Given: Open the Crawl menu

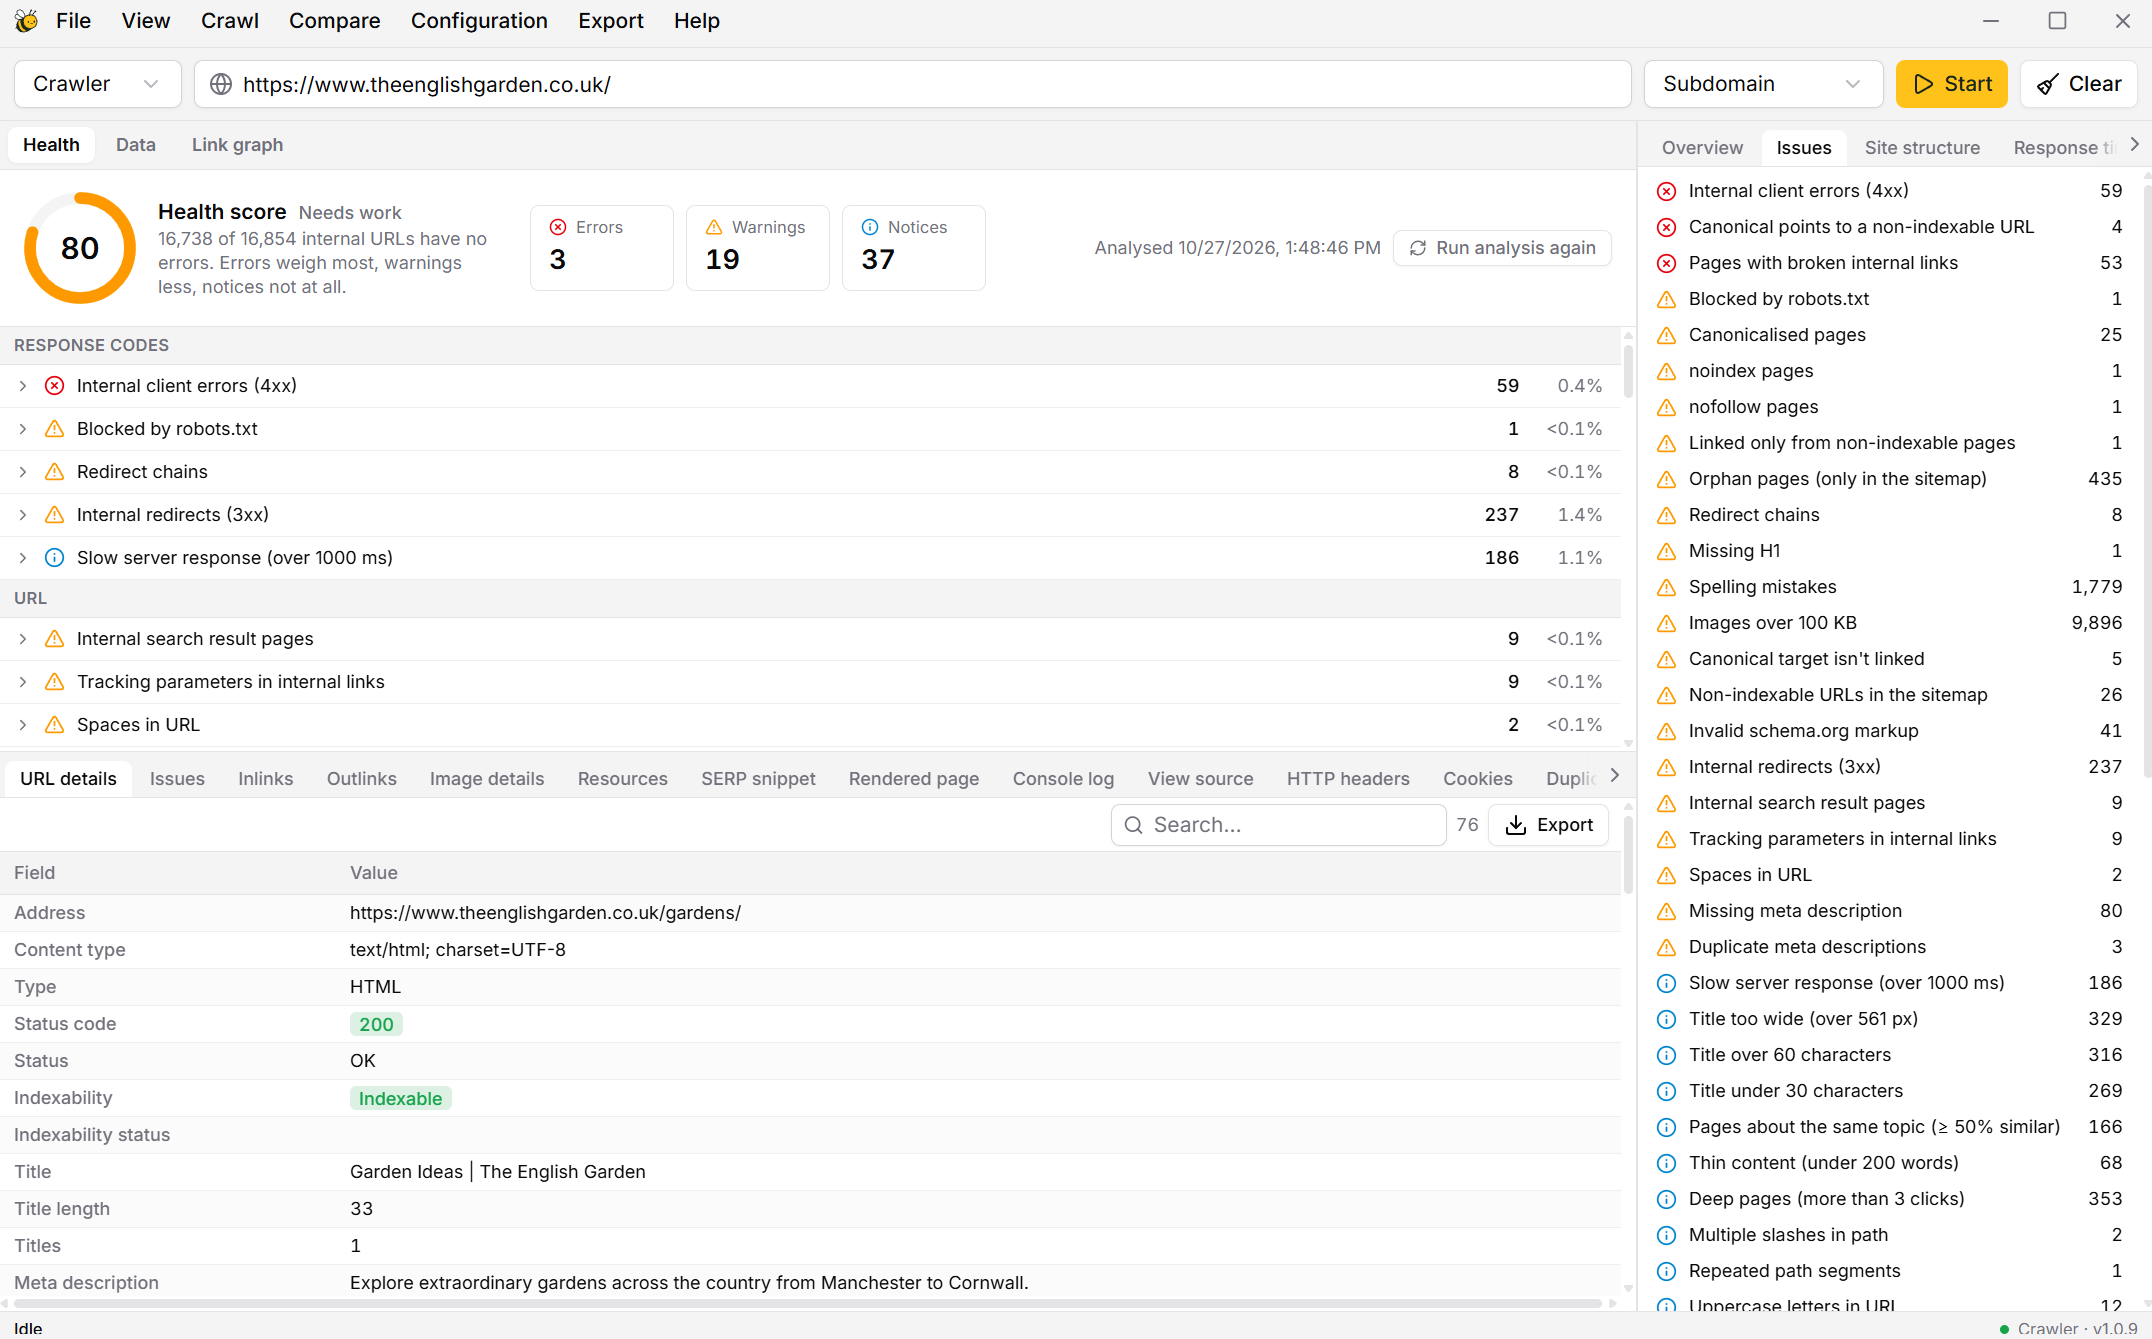Looking at the screenshot, I should click(229, 21).
